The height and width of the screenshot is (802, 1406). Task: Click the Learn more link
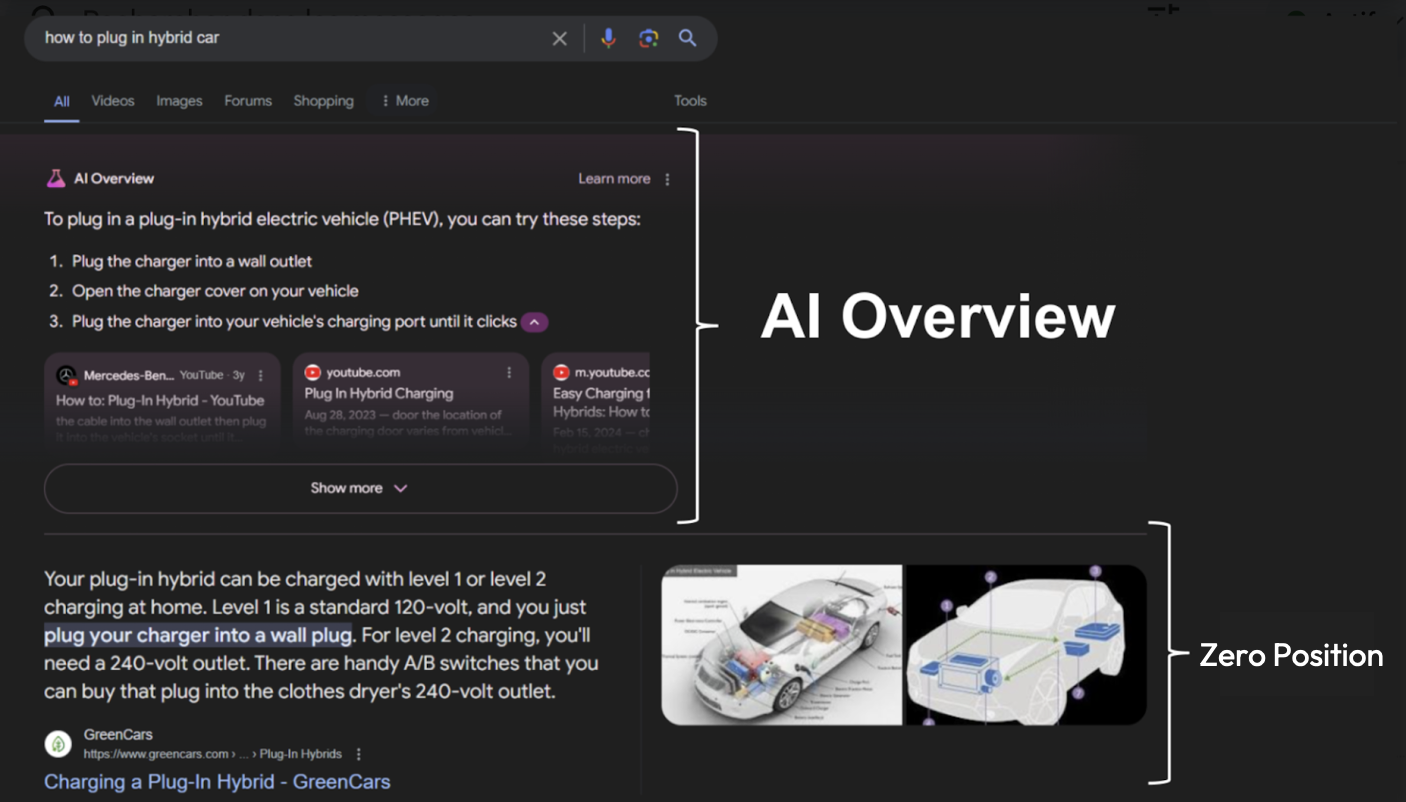614,179
